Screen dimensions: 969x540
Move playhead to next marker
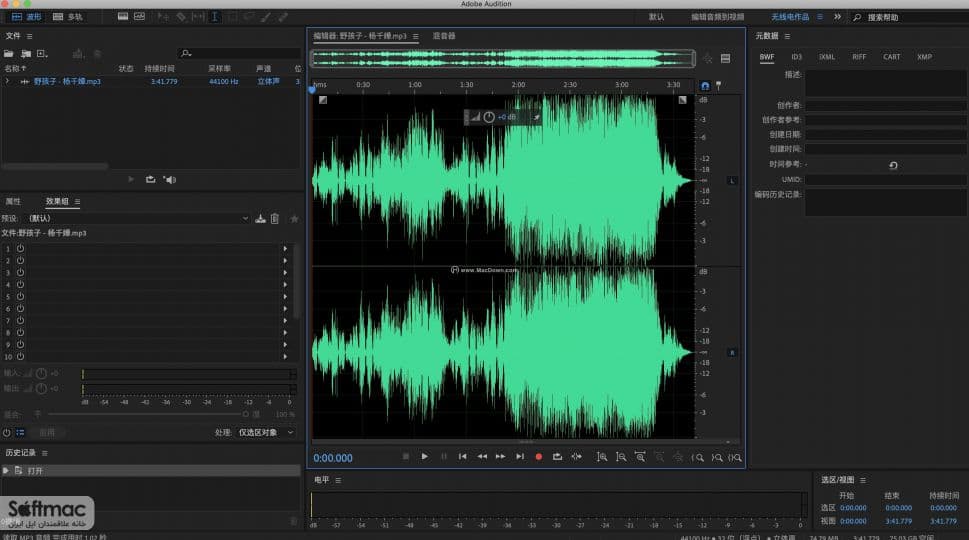pyautogui.click(x=520, y=457)
